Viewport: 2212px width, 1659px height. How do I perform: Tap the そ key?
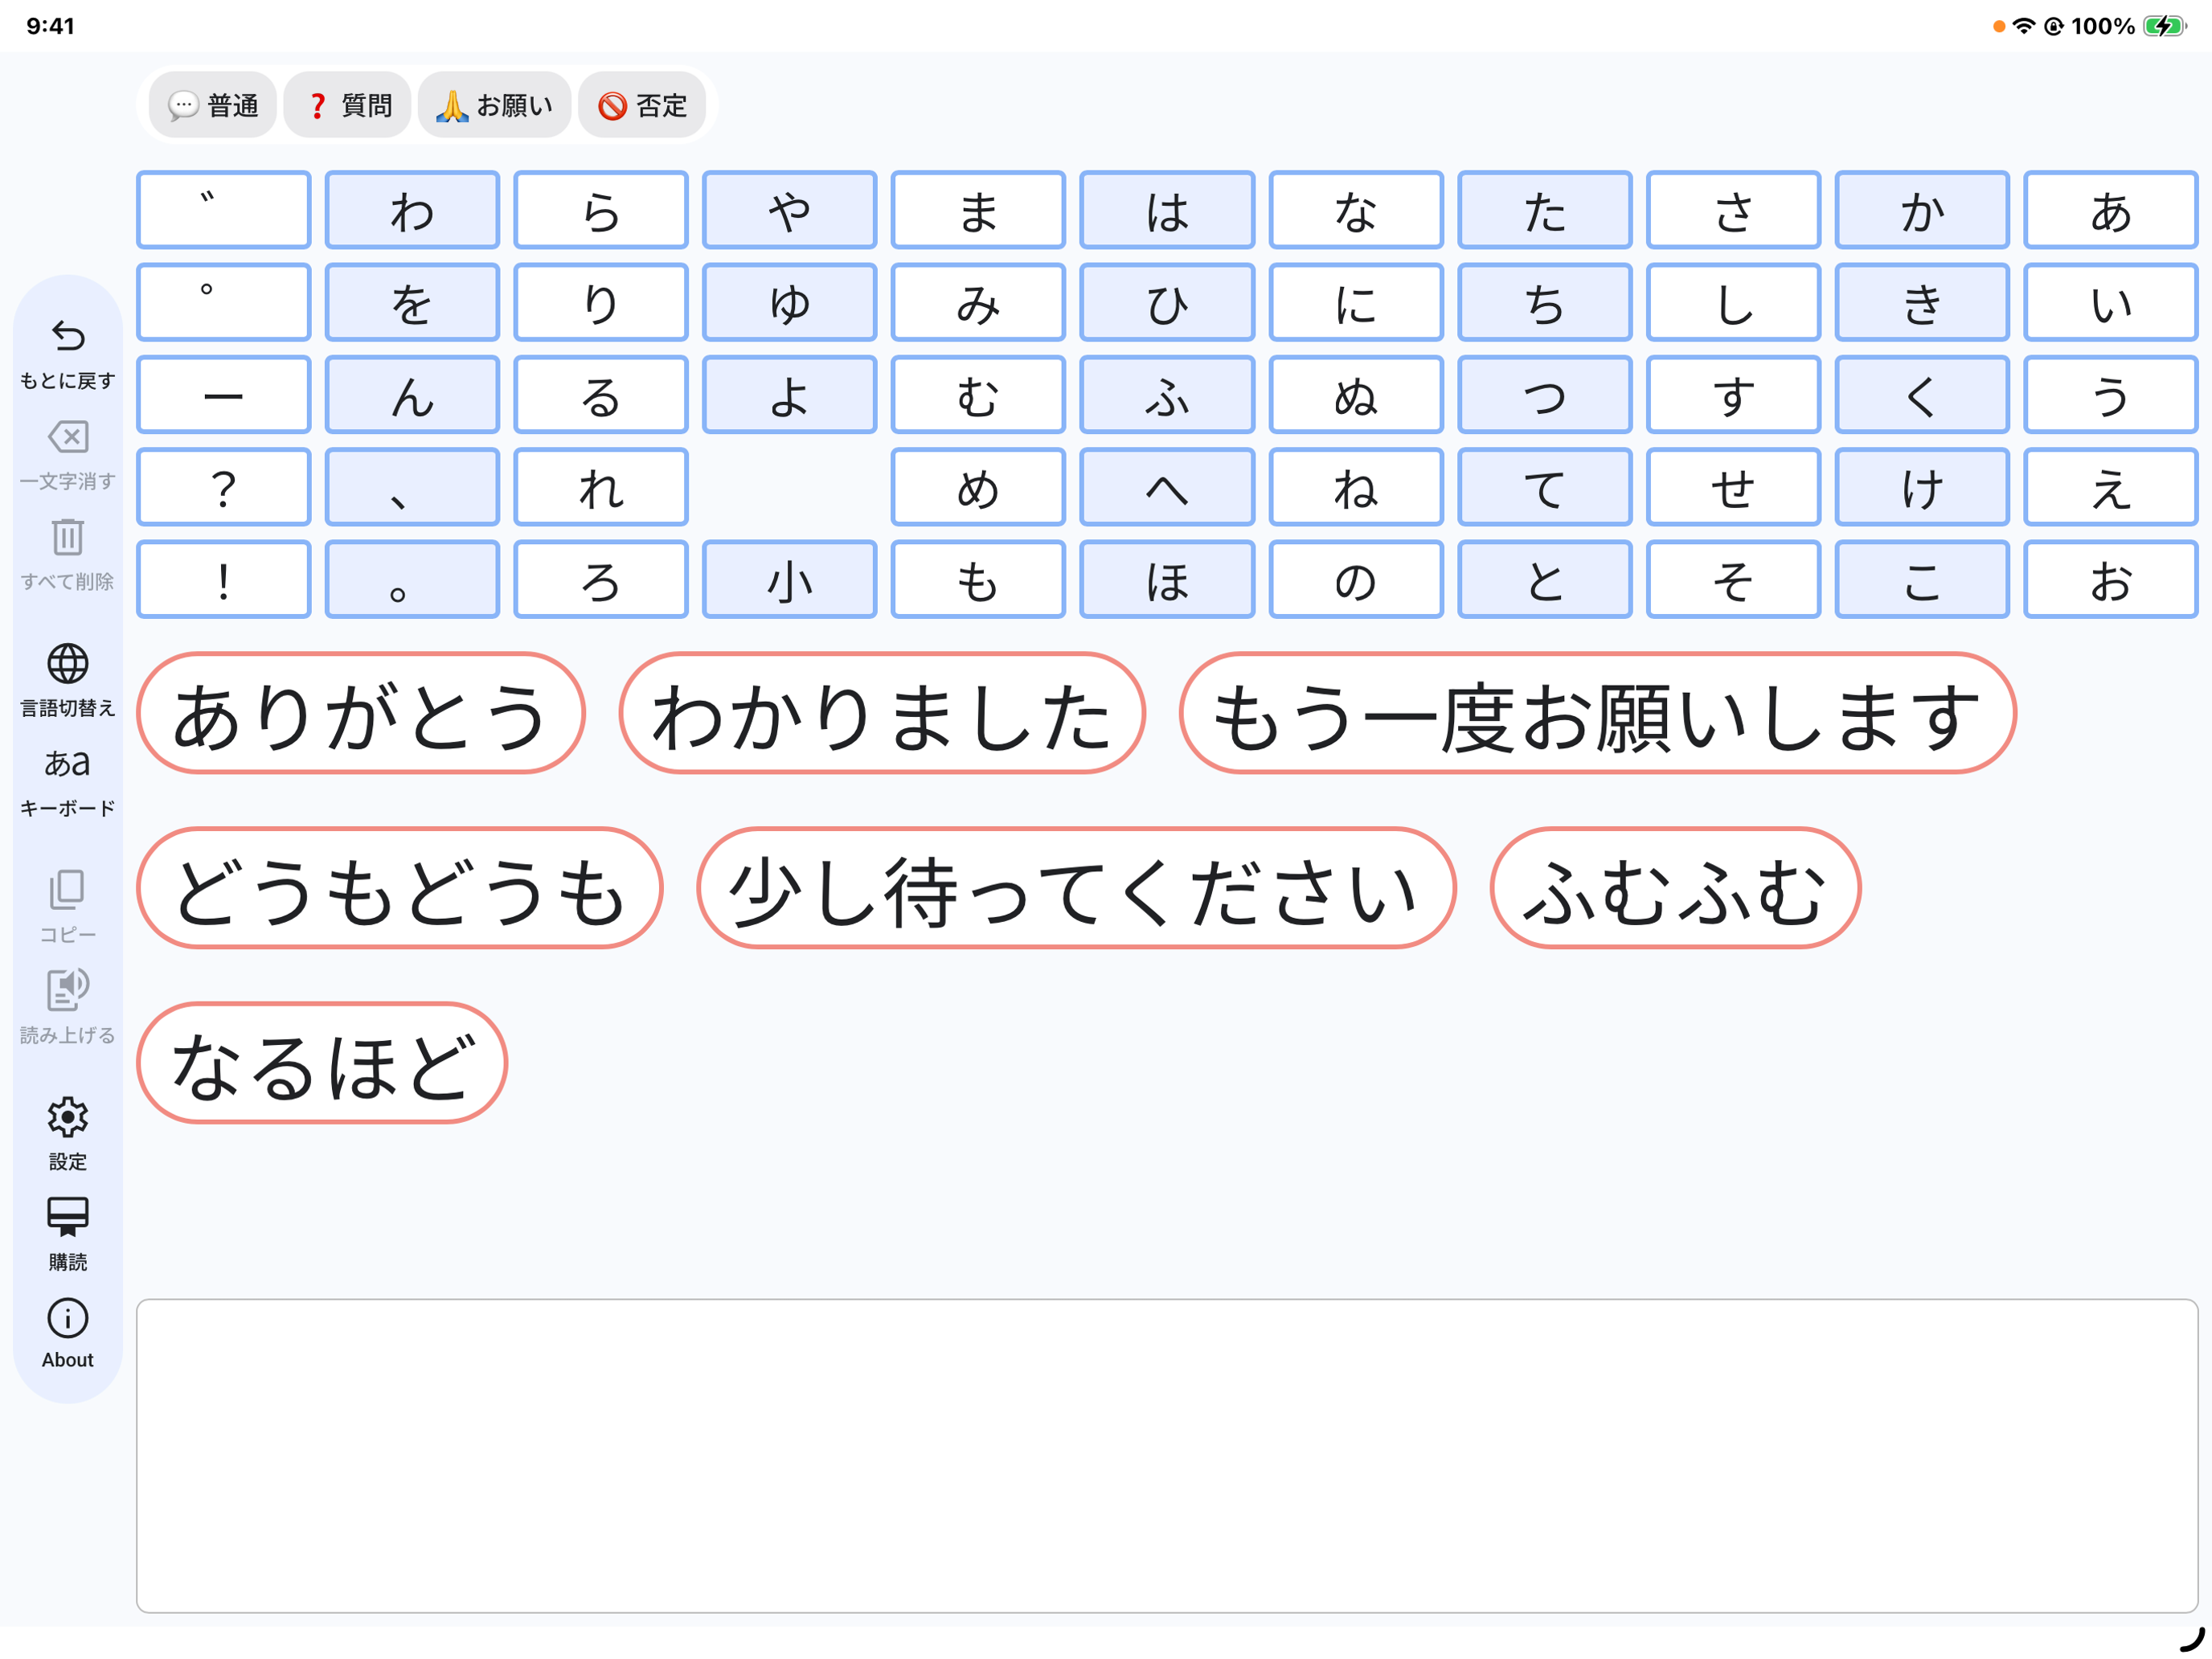(1733, 580)
